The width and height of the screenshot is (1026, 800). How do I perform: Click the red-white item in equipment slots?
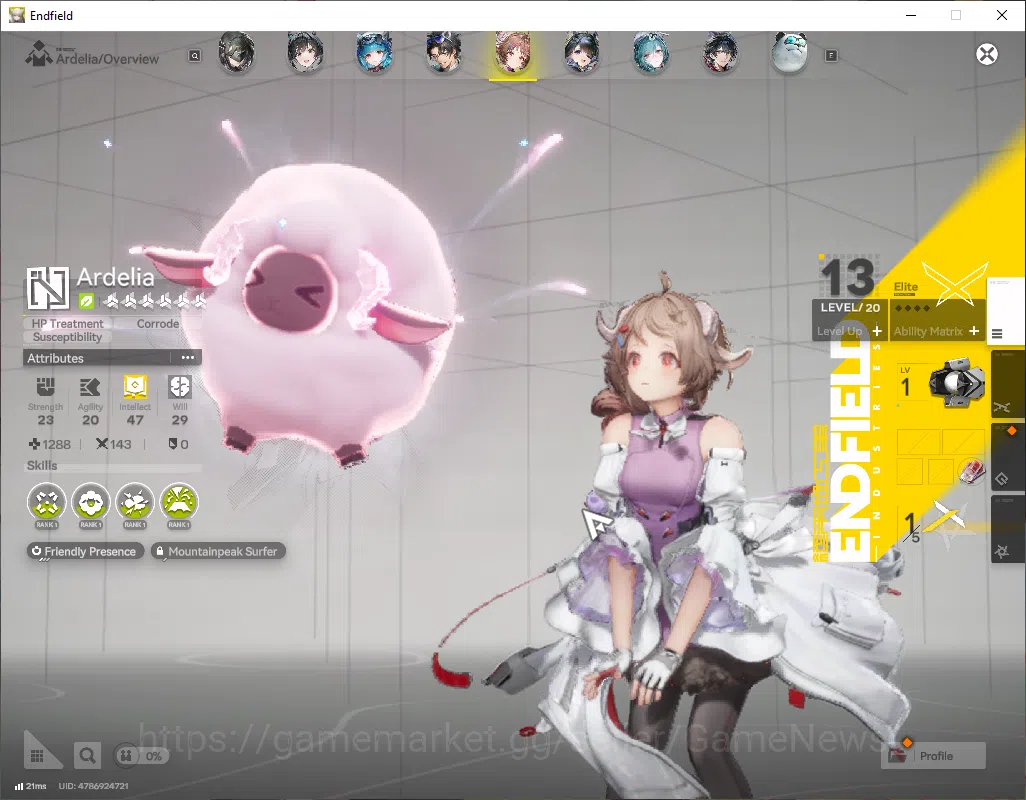tap(971, 471)
